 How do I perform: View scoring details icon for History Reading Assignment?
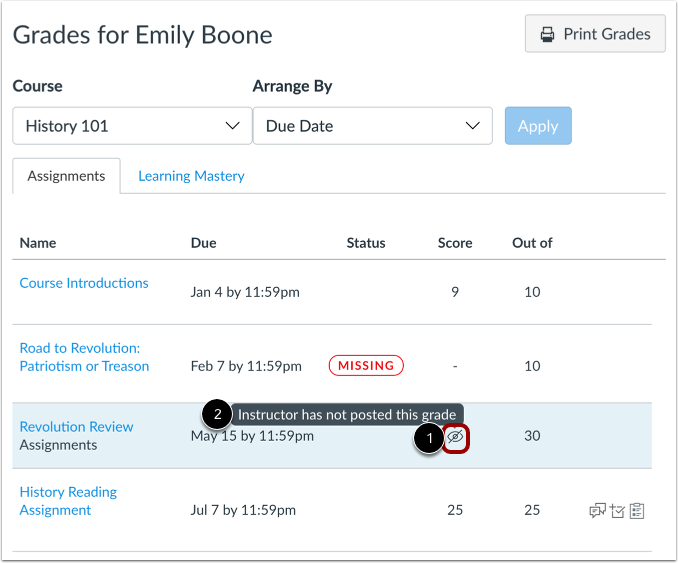pos(617,511)
